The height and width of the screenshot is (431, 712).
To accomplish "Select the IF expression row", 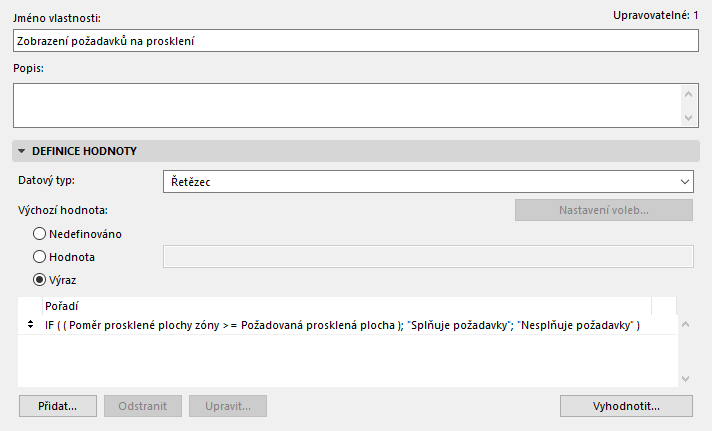I will [x=342, y=326].
